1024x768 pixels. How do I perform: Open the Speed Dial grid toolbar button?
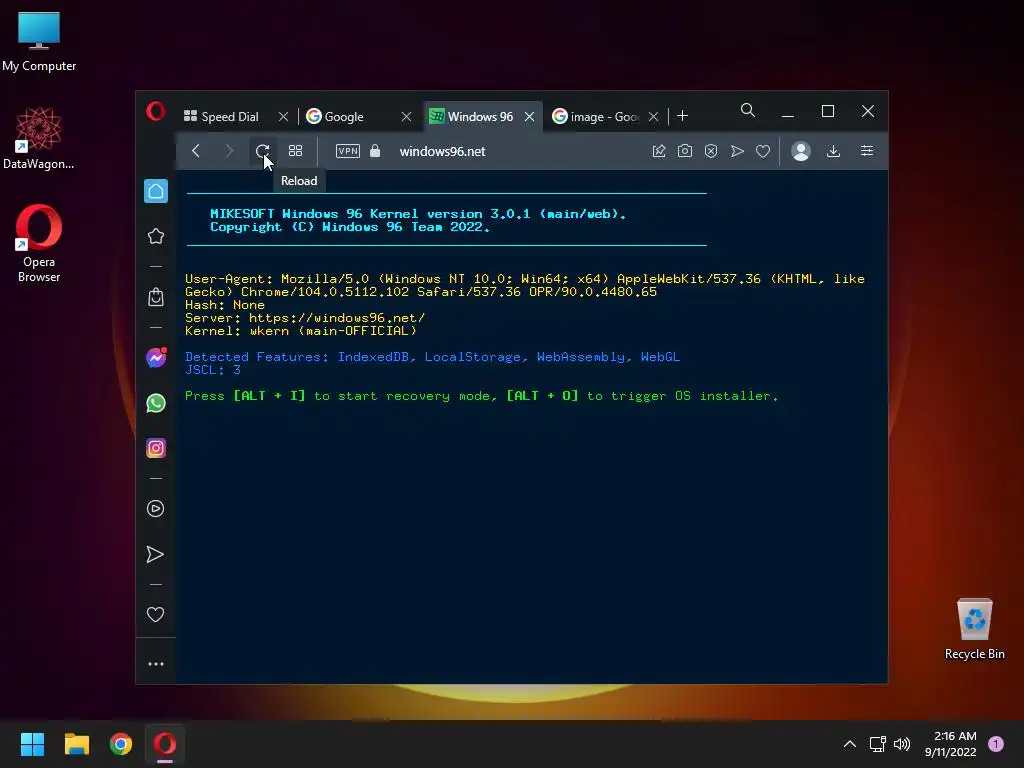point(295,151)
